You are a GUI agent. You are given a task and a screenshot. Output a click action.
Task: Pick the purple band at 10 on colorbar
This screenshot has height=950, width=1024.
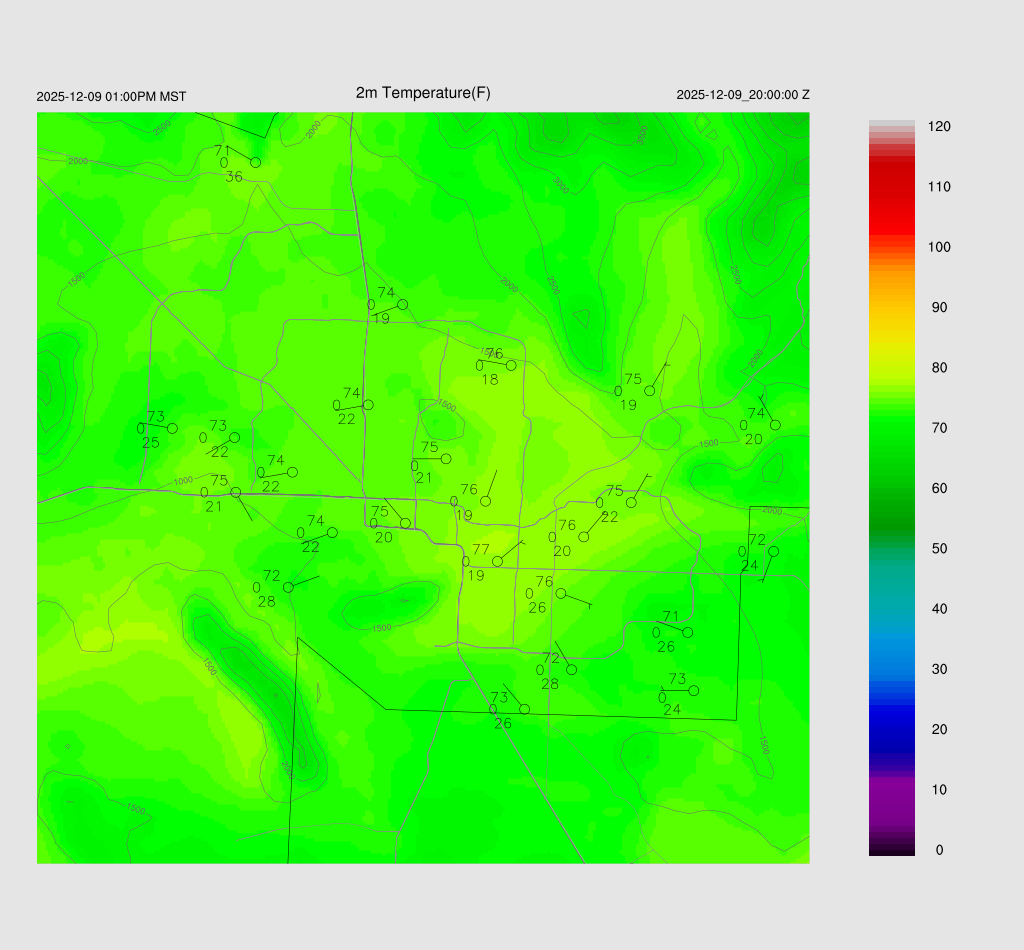(x=891, y=789)
